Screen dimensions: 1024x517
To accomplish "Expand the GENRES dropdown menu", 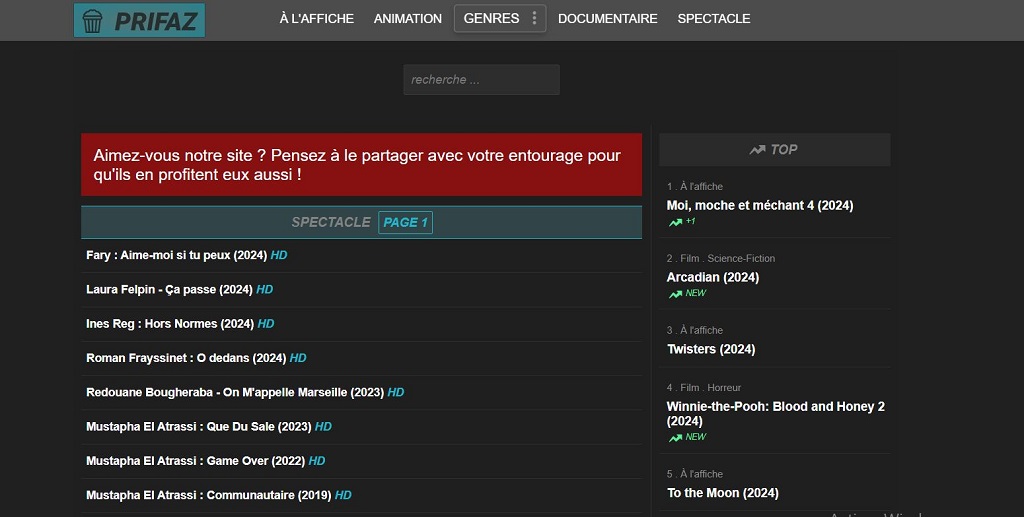I will 491,18.
